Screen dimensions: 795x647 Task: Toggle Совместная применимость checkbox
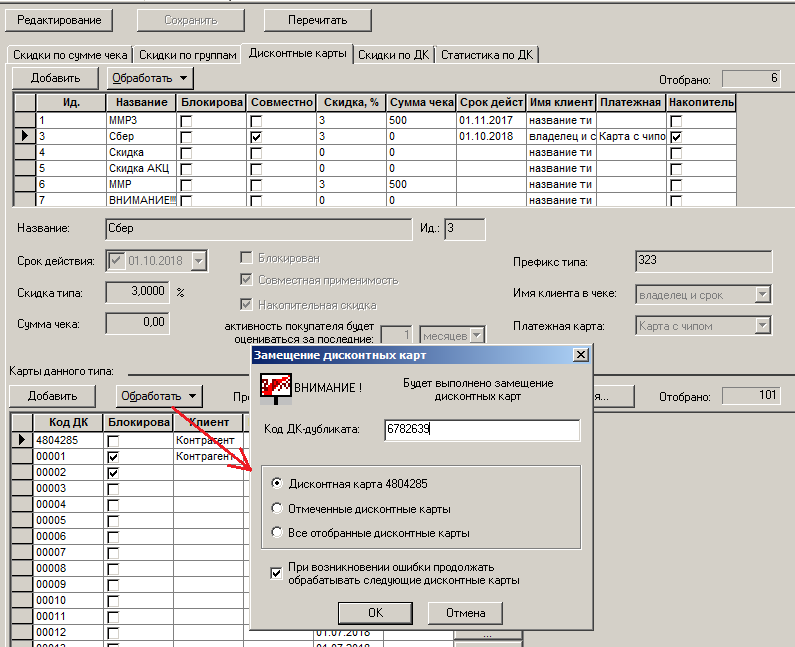pos(246,279)
